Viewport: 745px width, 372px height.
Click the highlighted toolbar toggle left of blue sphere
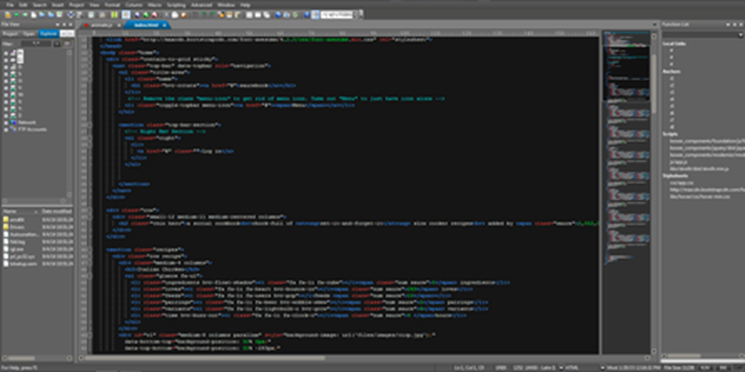point(126,15)
